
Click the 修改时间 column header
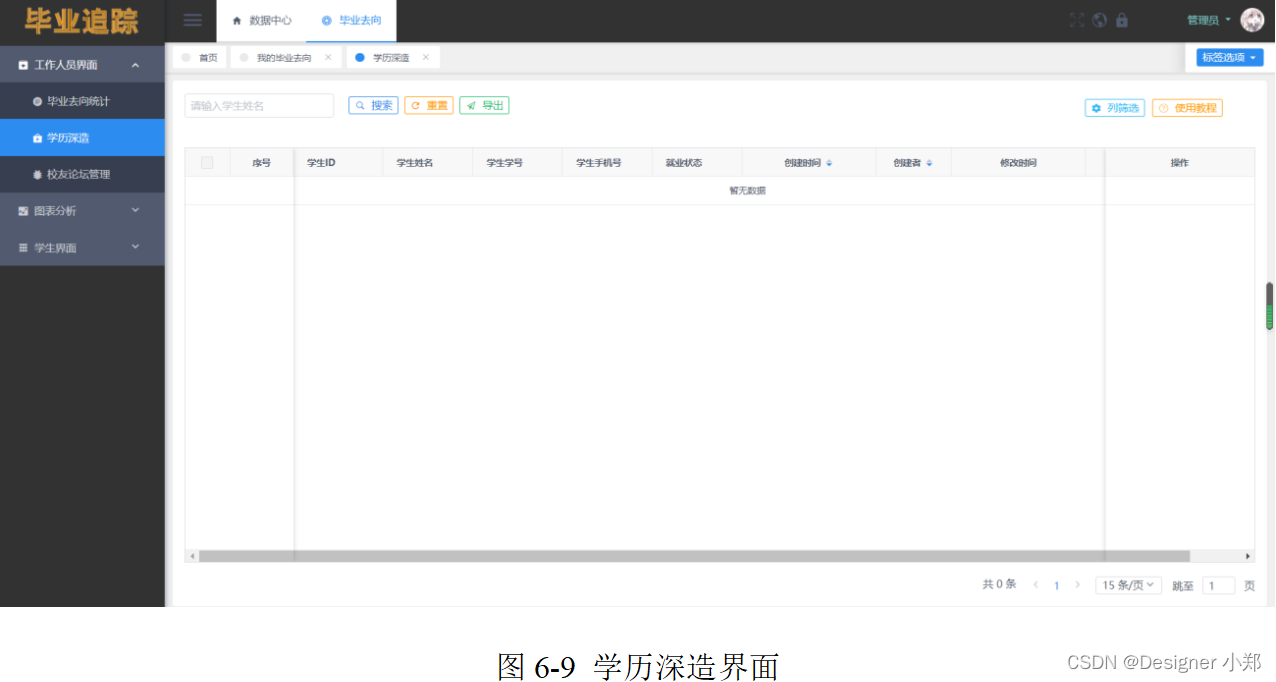pos(1018,163)
